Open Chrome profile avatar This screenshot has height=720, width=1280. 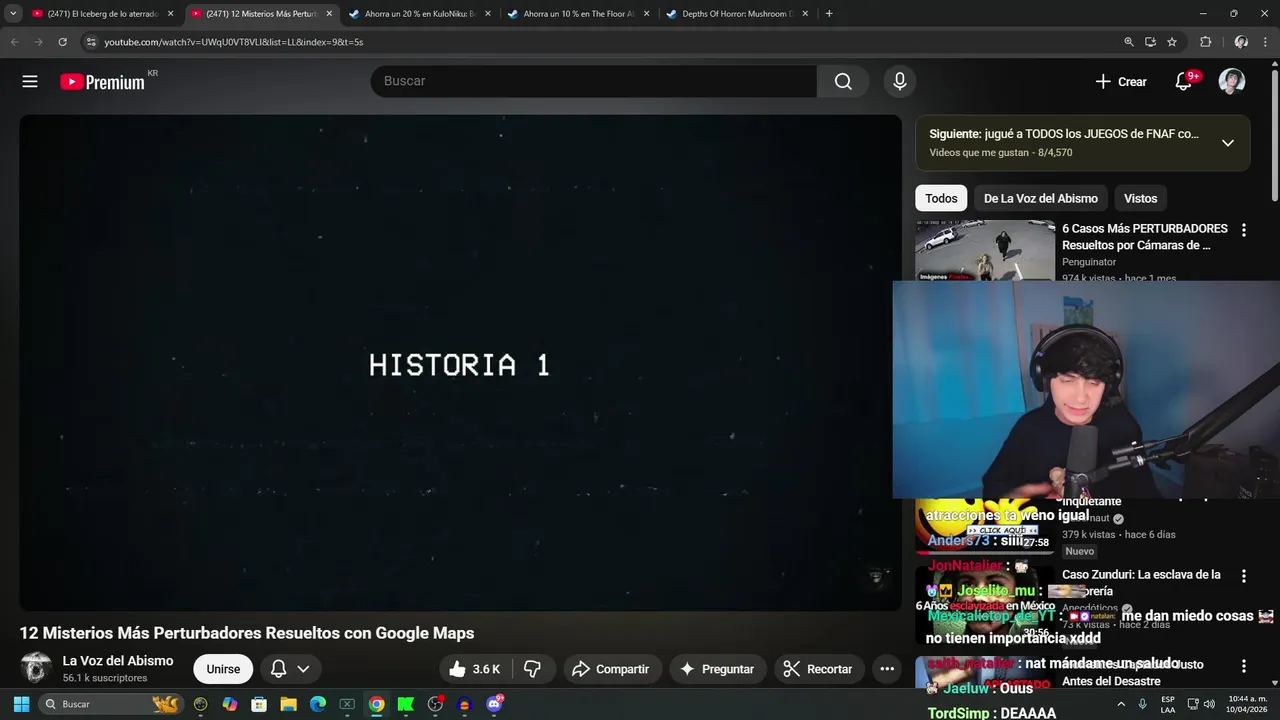coord(1241,42)
